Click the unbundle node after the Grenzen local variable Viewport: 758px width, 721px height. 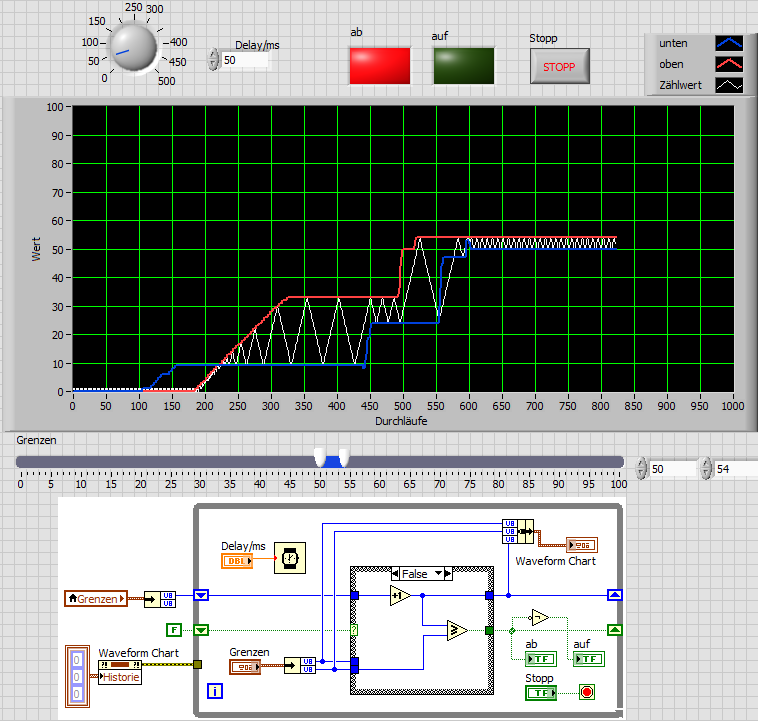[x=160, y=599]
